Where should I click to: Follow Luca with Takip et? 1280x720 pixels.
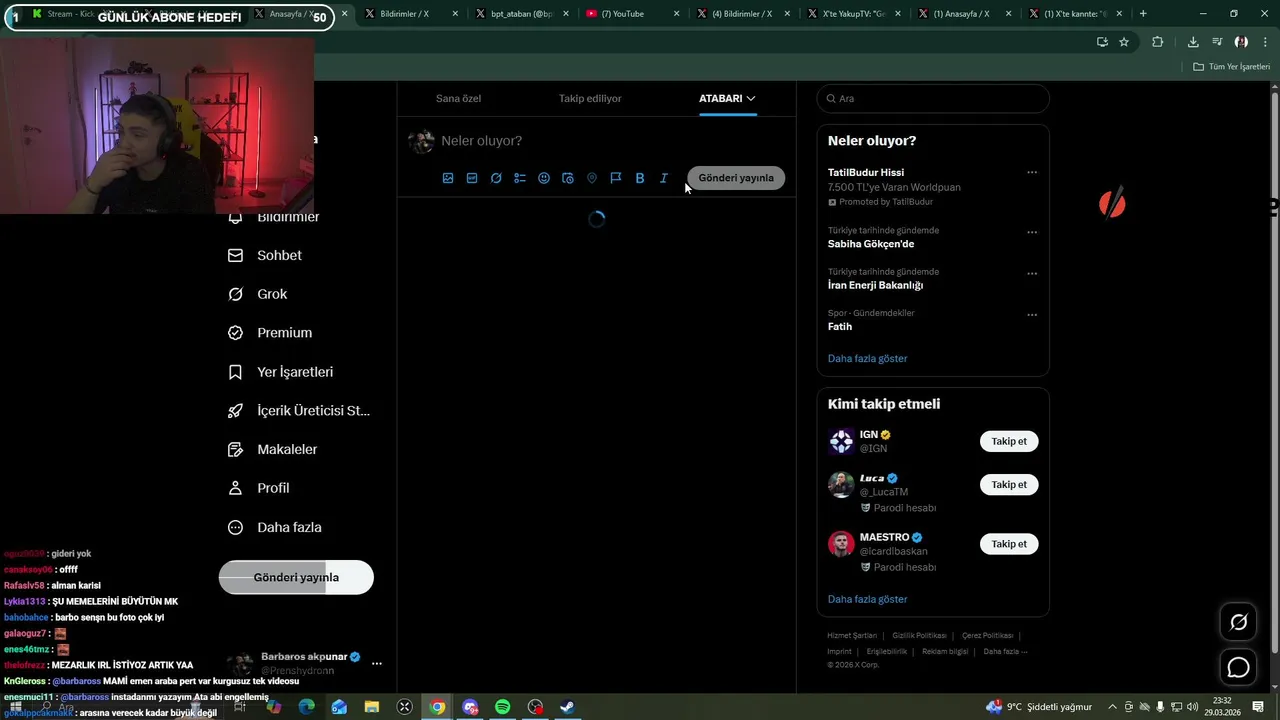(1009, 484)
